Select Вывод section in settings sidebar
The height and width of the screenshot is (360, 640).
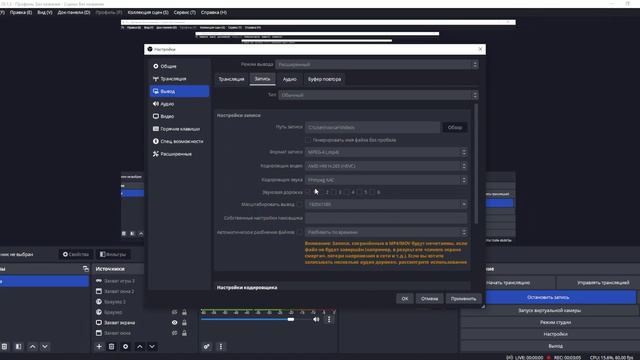pyautogui.click(x=180, y=91)
